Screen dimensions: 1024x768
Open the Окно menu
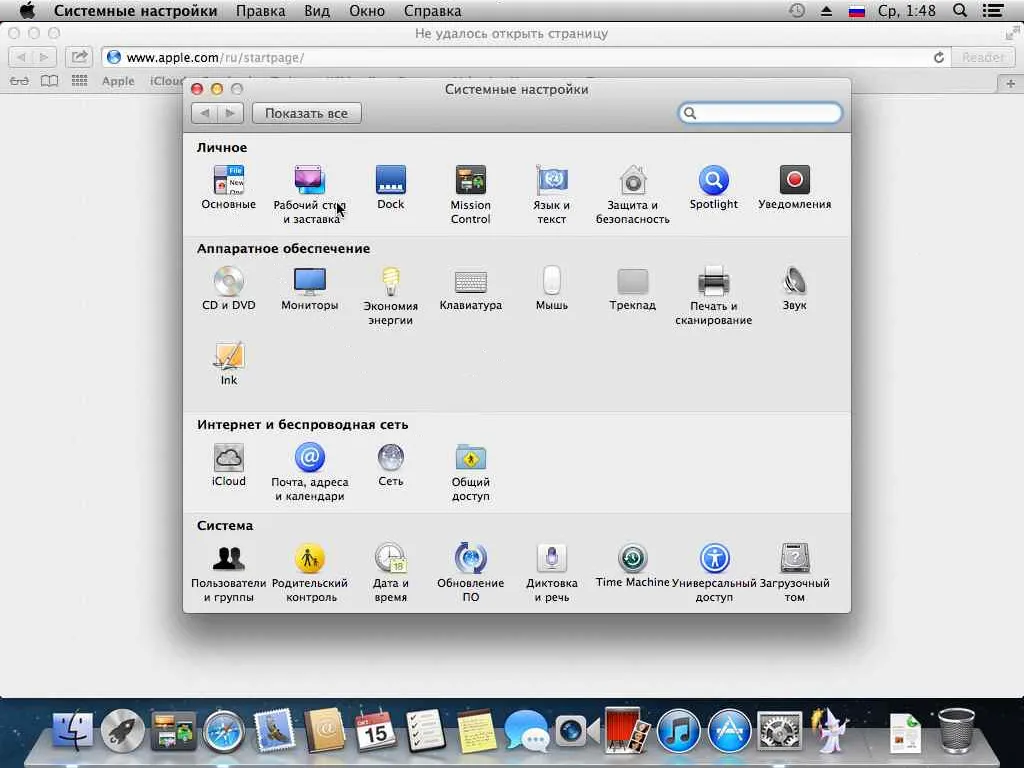point(366,11)
